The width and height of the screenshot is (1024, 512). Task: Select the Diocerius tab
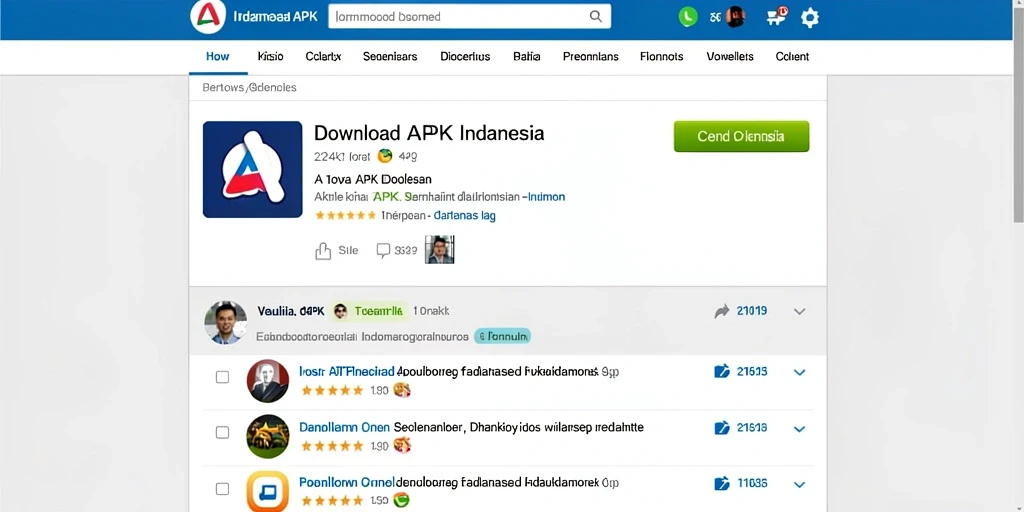[465, 57]
